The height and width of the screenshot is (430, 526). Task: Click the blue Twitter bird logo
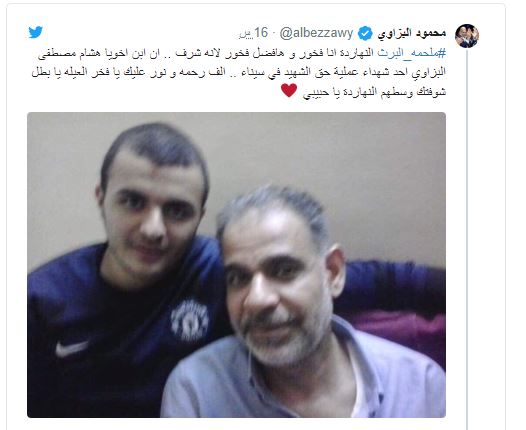tap(36, 33)
